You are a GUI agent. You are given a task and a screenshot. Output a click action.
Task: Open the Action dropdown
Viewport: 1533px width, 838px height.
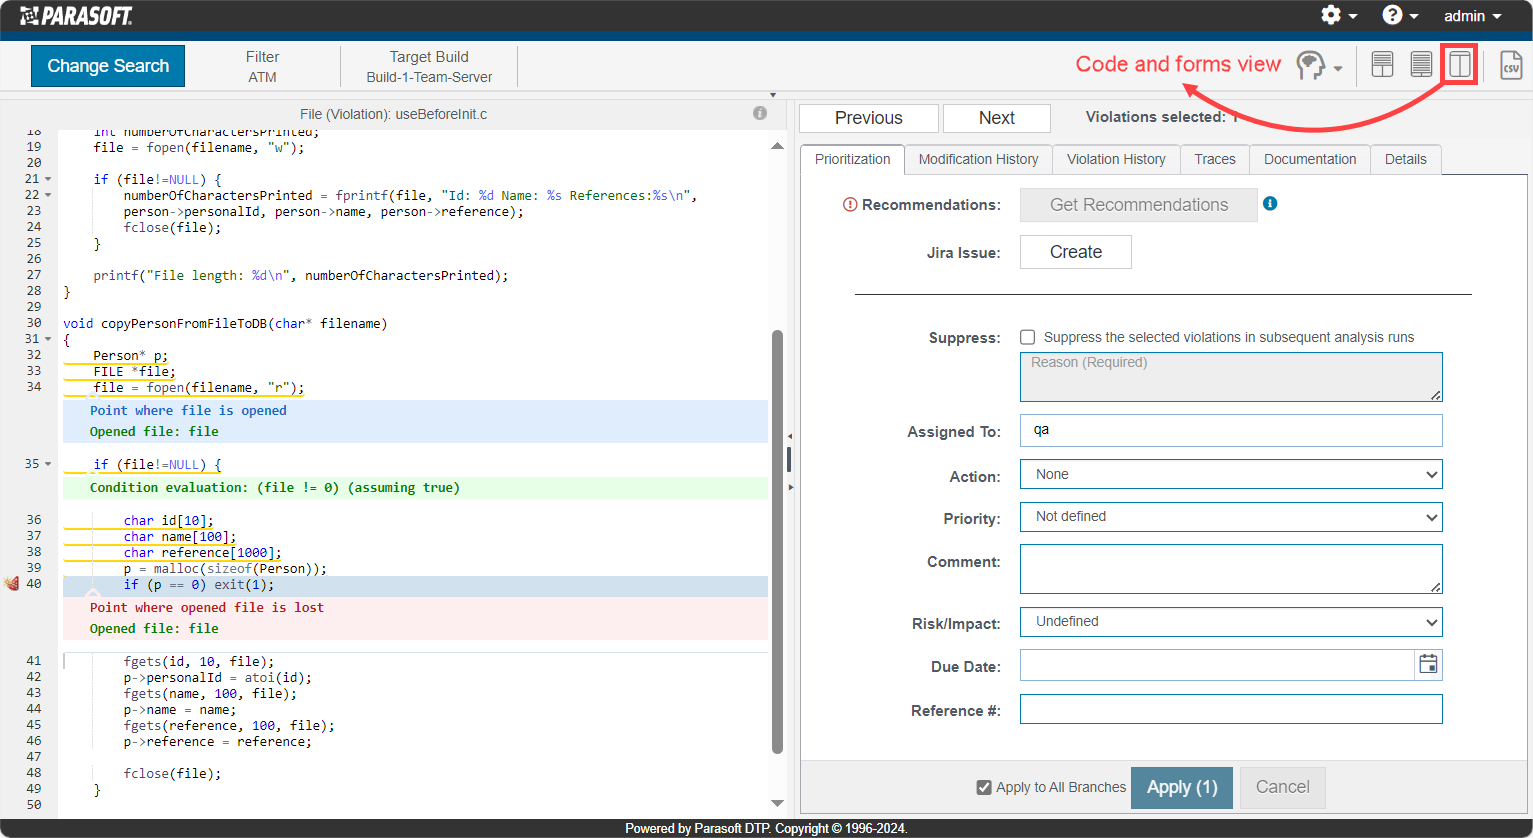[x=1231, y=474]
